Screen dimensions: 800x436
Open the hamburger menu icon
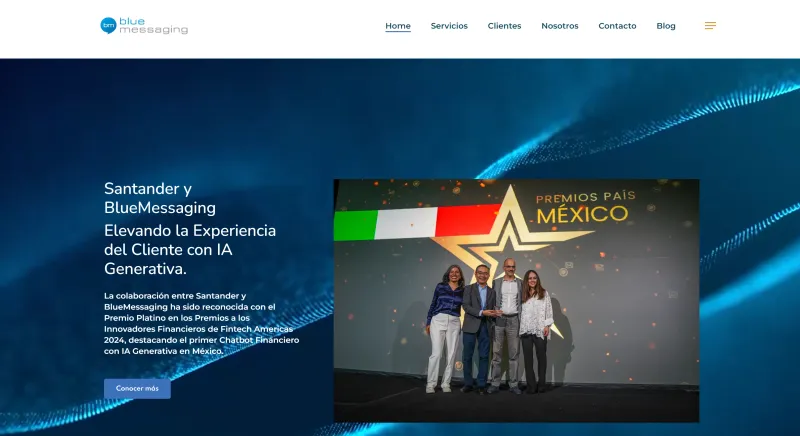point(710,25)
